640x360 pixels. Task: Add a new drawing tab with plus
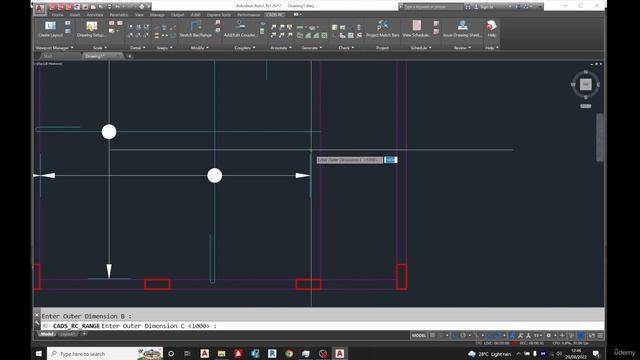[129, 56]
